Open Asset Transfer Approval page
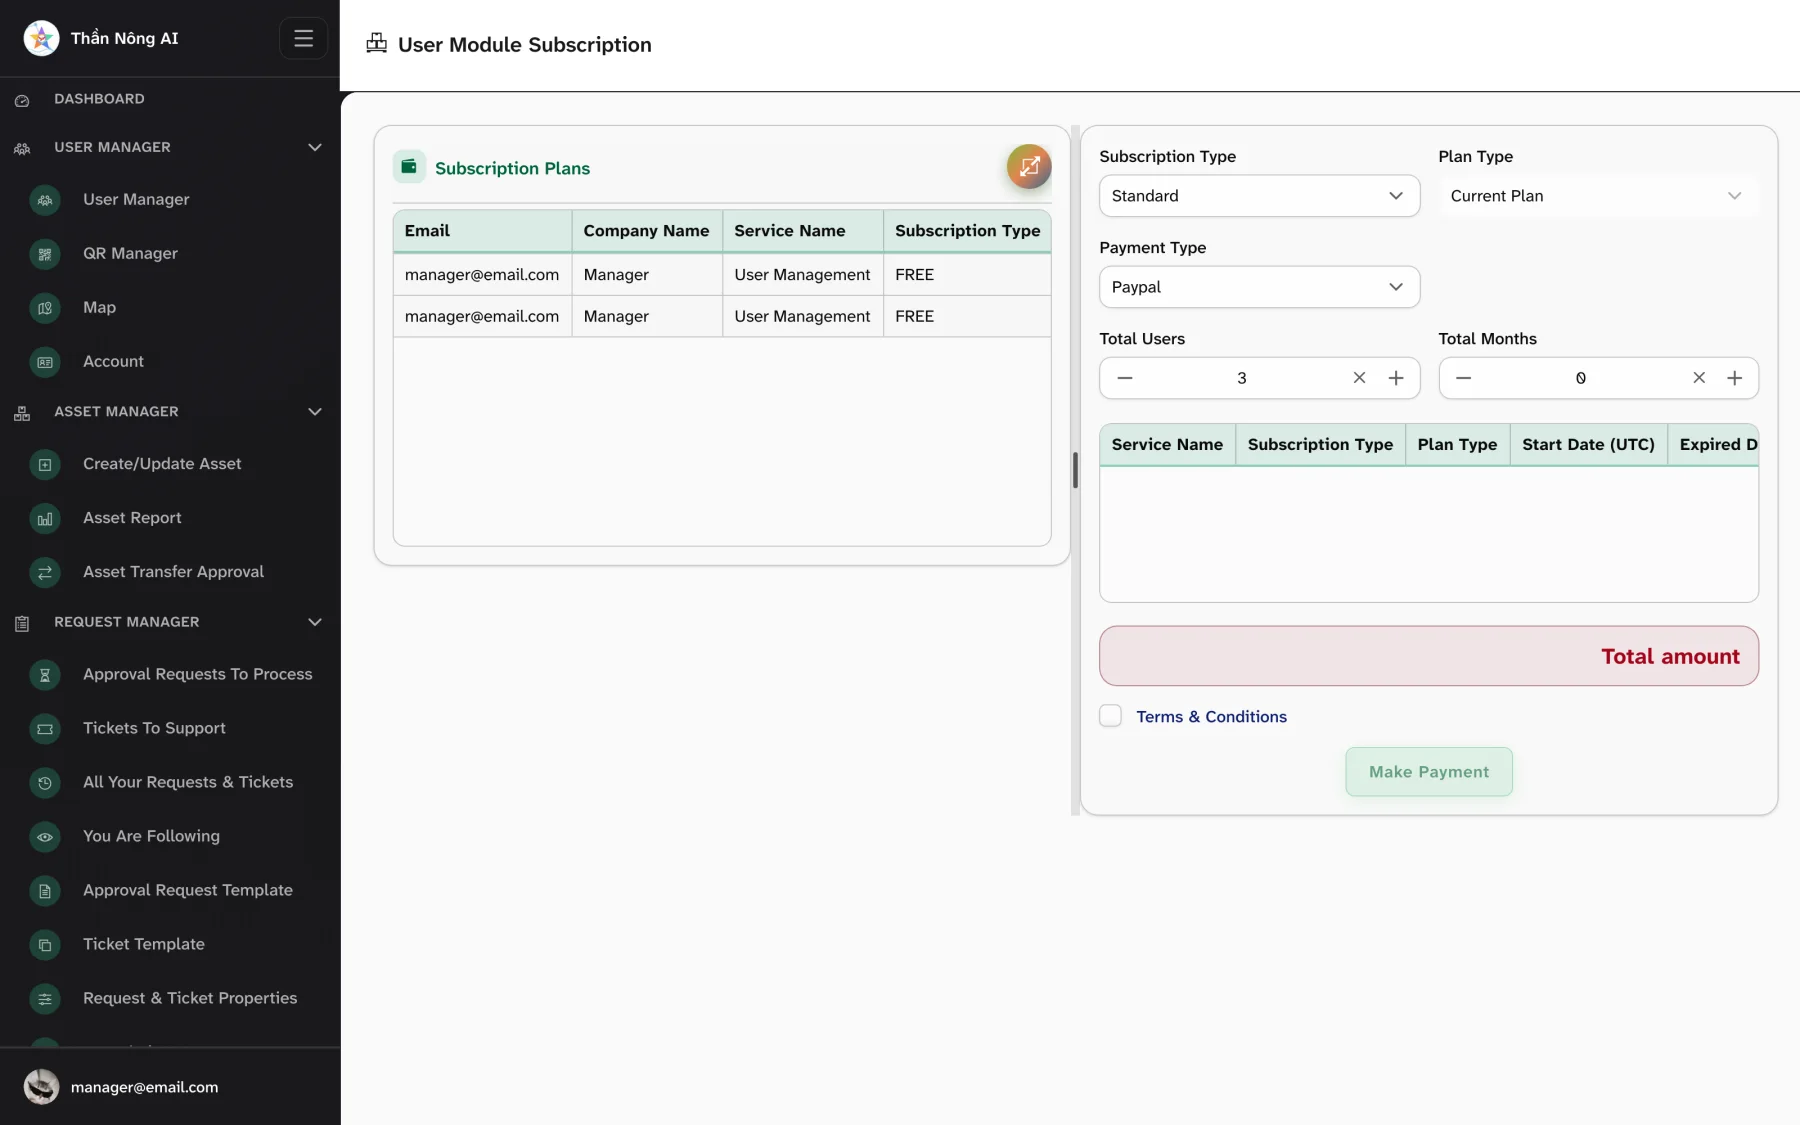This screenshot has height=1125, width=1800. [173, 572]
